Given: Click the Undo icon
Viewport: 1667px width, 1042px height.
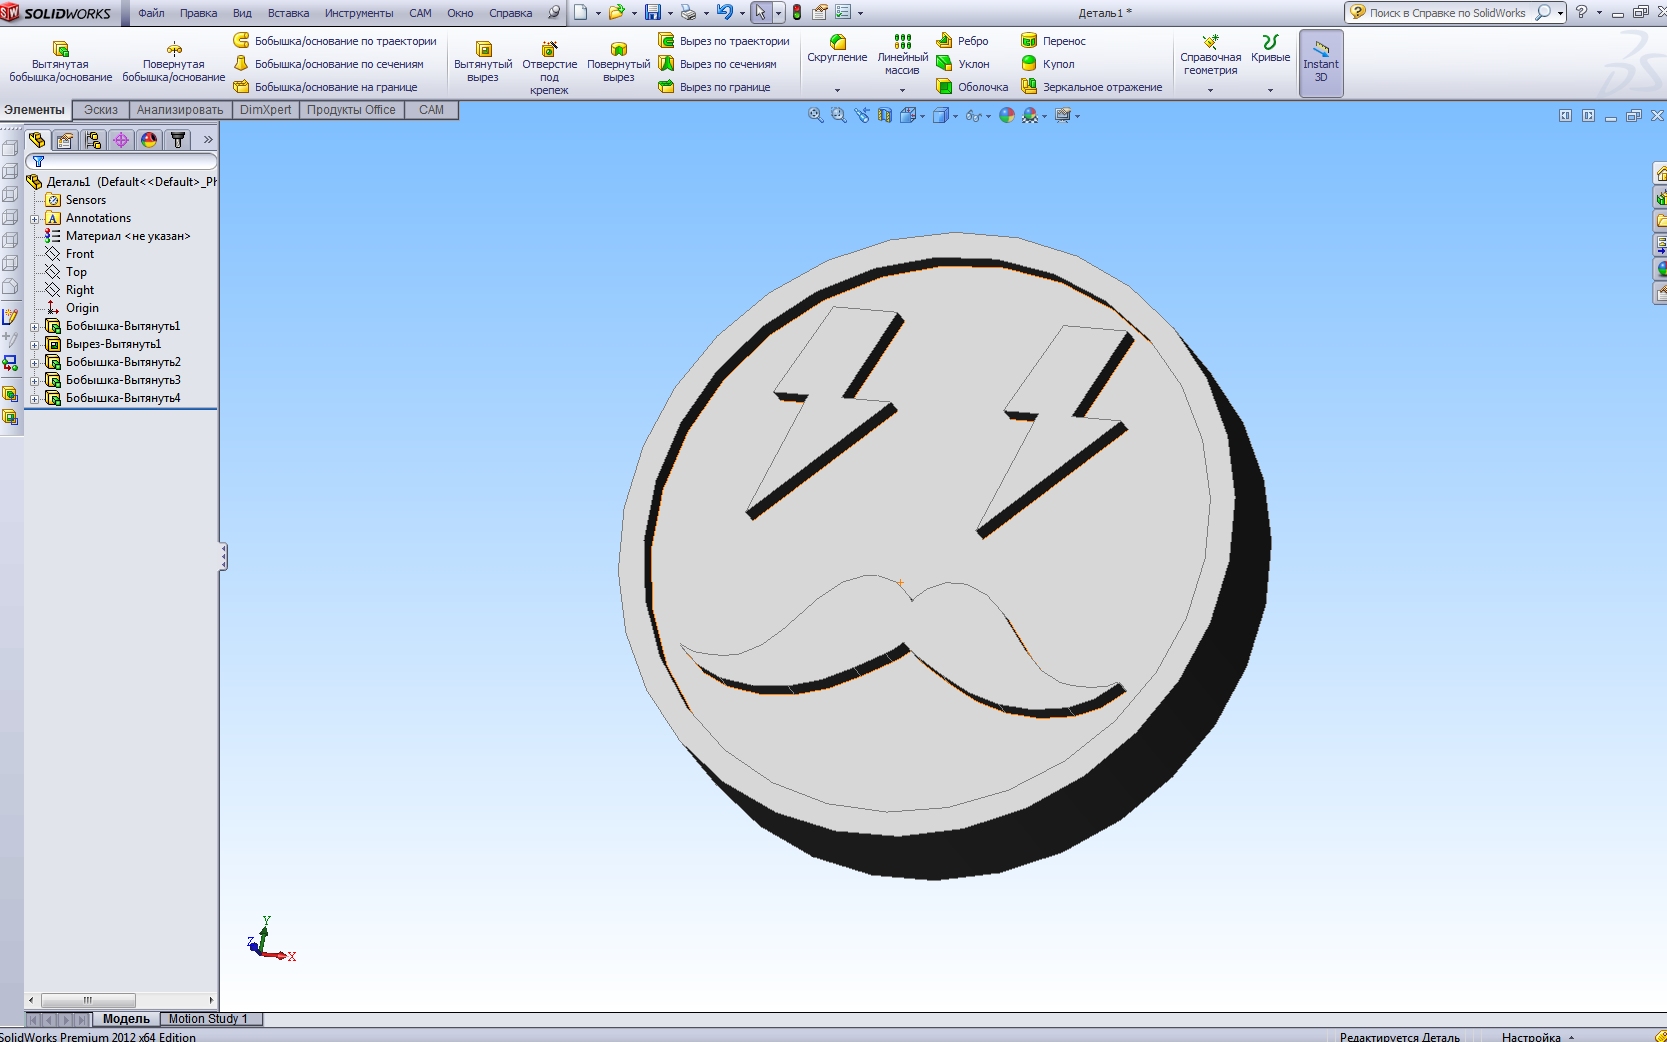Looking at the screenshot, I should [x=725, y=13].
